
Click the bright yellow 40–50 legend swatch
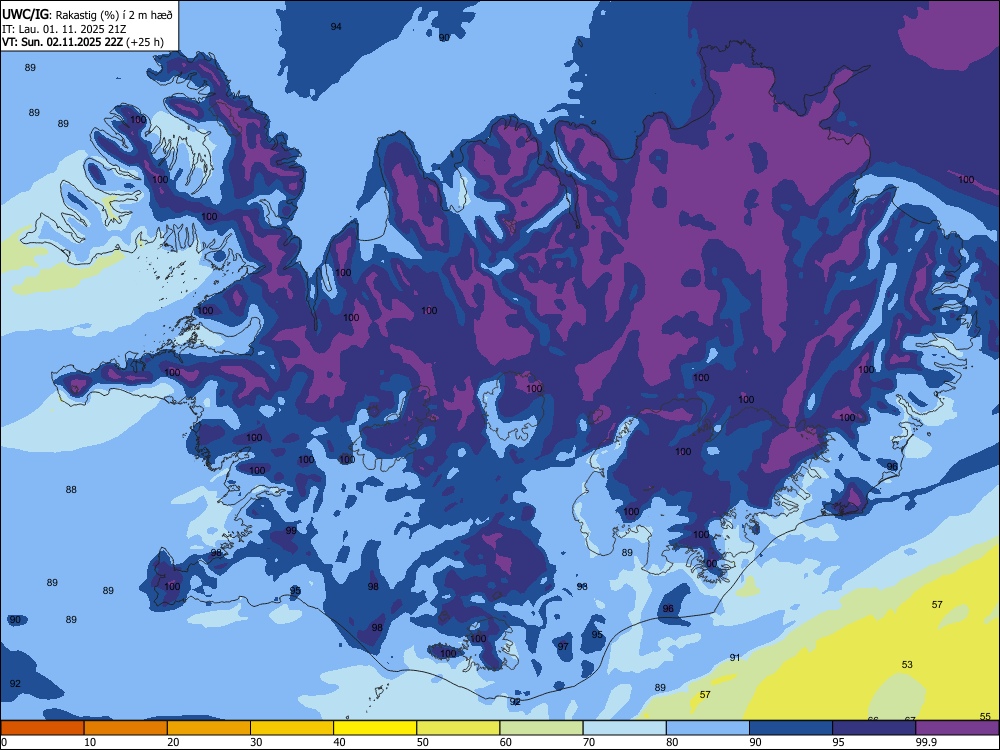pyautogui.click(x=375, y=728)
